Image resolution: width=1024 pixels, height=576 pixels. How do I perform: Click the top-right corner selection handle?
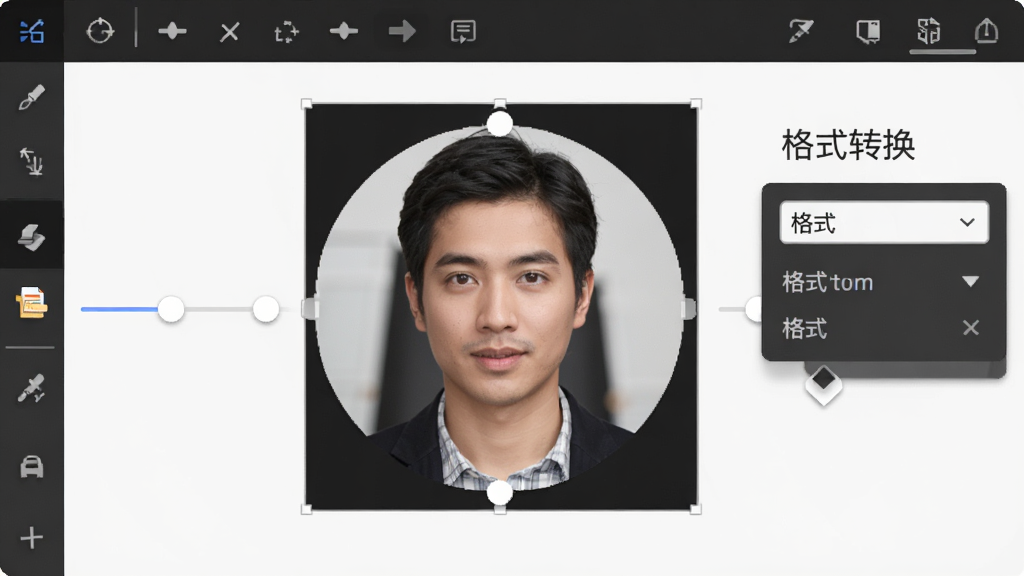[x=696, y=104]
